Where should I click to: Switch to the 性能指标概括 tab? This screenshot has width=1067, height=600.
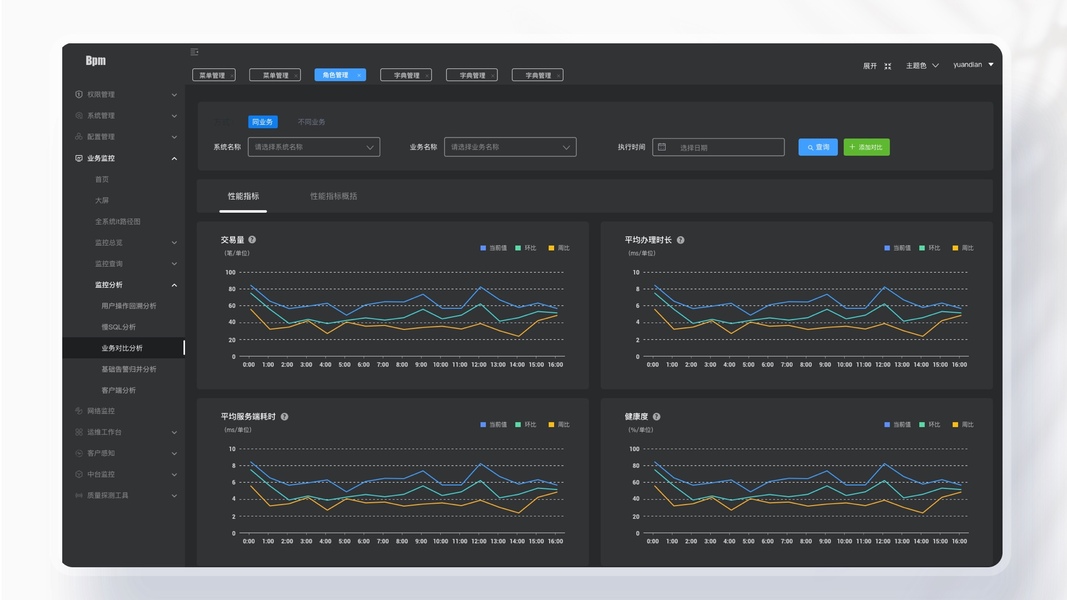tap(333, 196)
